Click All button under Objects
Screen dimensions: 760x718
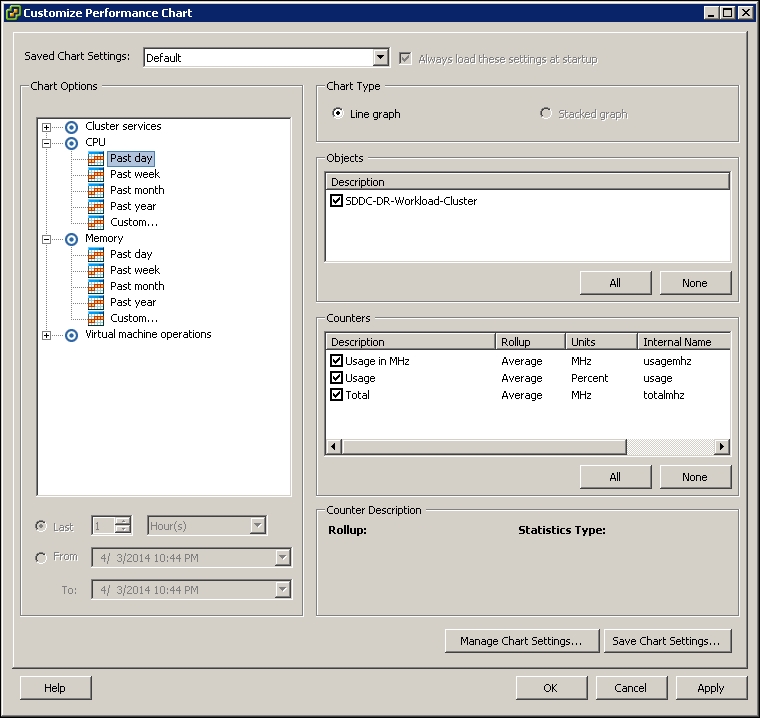(x=616, y=283)
